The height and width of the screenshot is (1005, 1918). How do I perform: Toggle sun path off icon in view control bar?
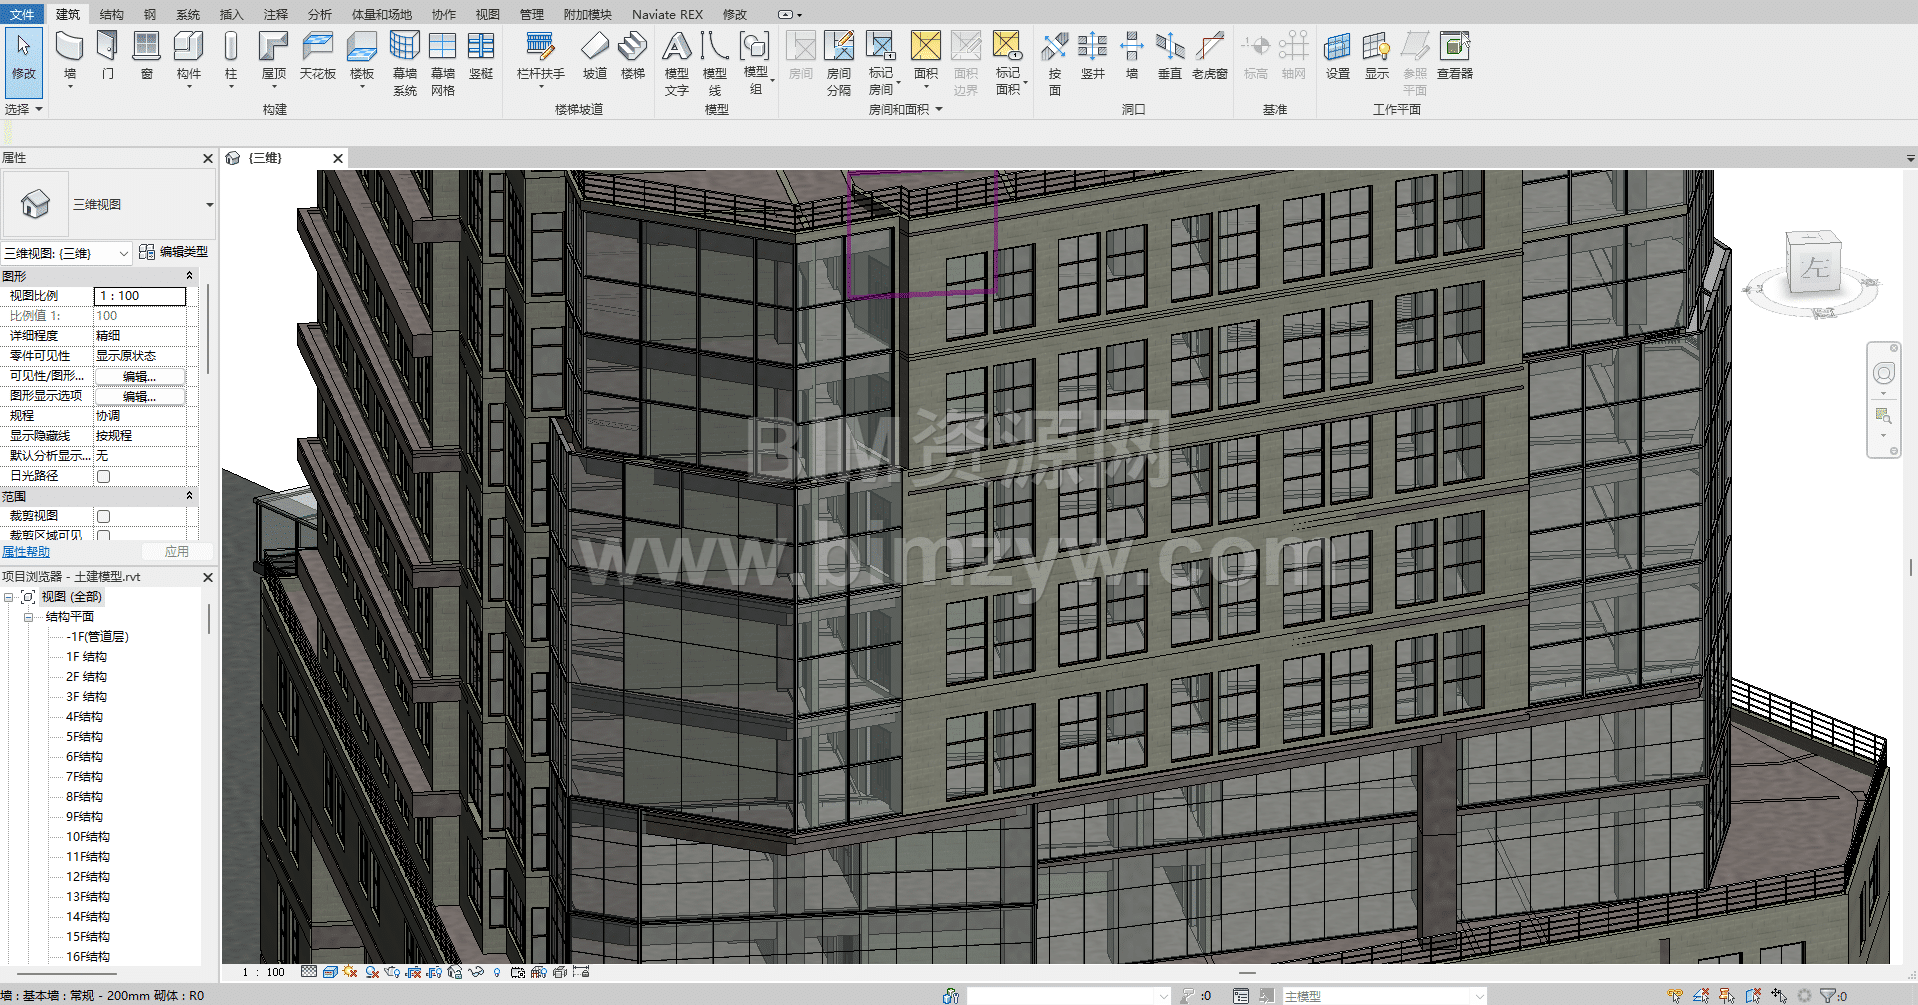click(350, 971)
